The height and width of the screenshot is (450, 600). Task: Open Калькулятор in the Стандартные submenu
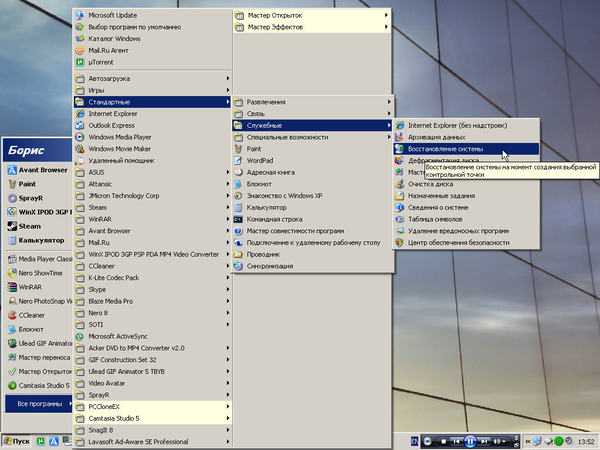click(x=313, y=207)
